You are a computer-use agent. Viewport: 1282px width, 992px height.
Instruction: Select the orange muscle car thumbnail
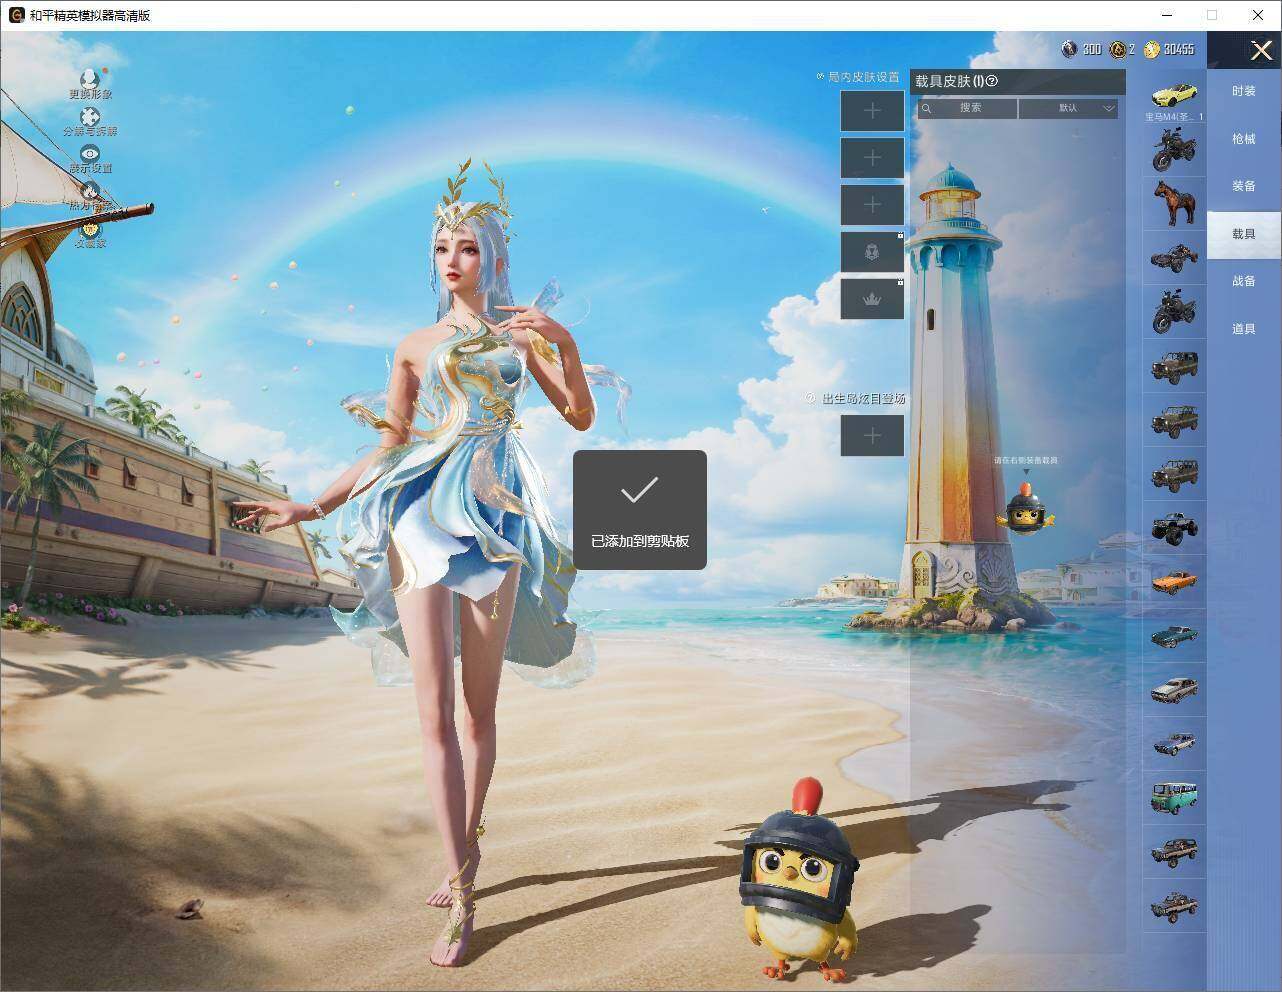pos(1174,581)
